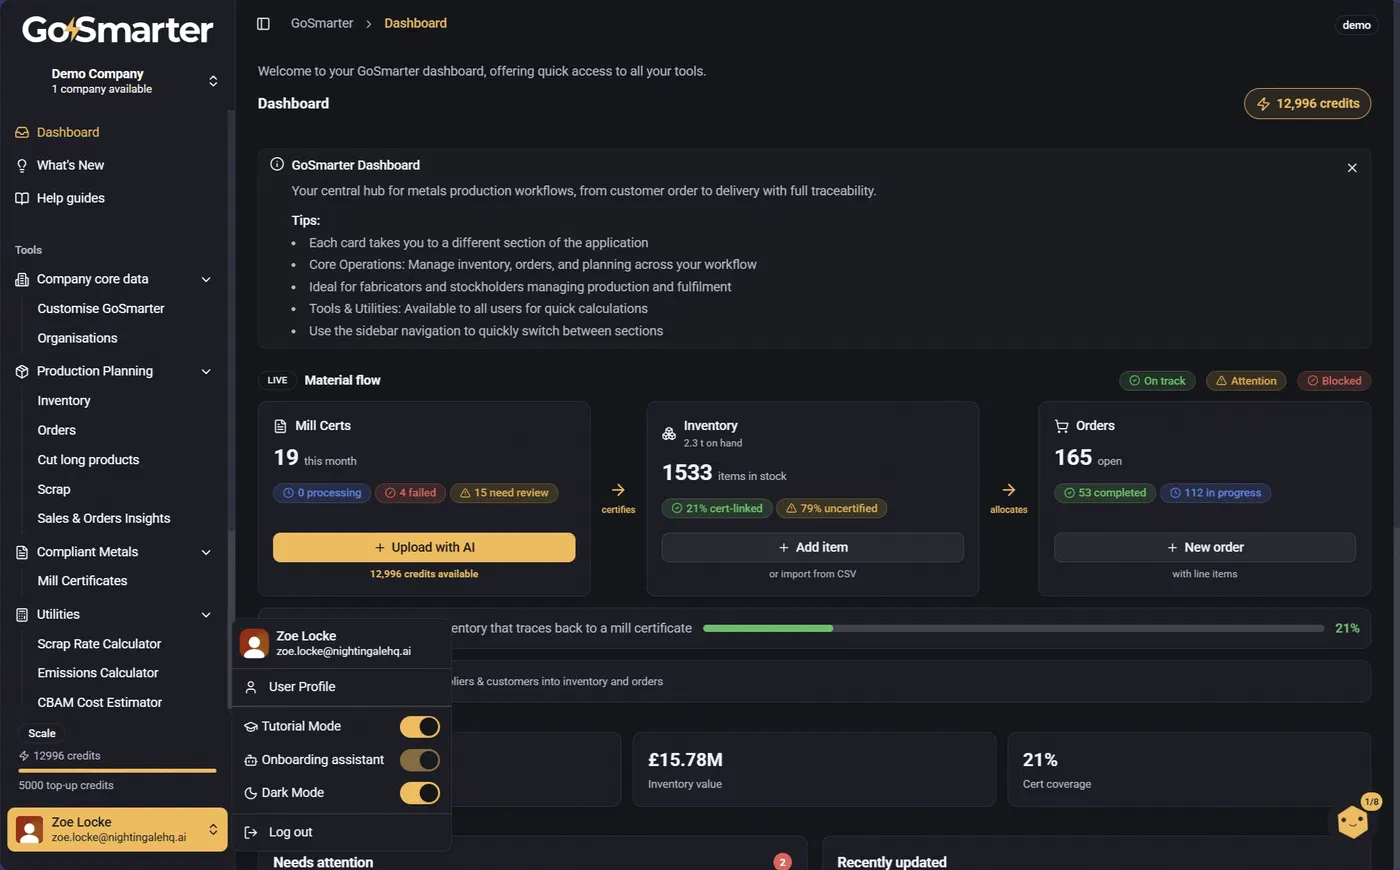Collapse the Company core data section
Viewport: 1400px width, 870px height.
[206, 279]
